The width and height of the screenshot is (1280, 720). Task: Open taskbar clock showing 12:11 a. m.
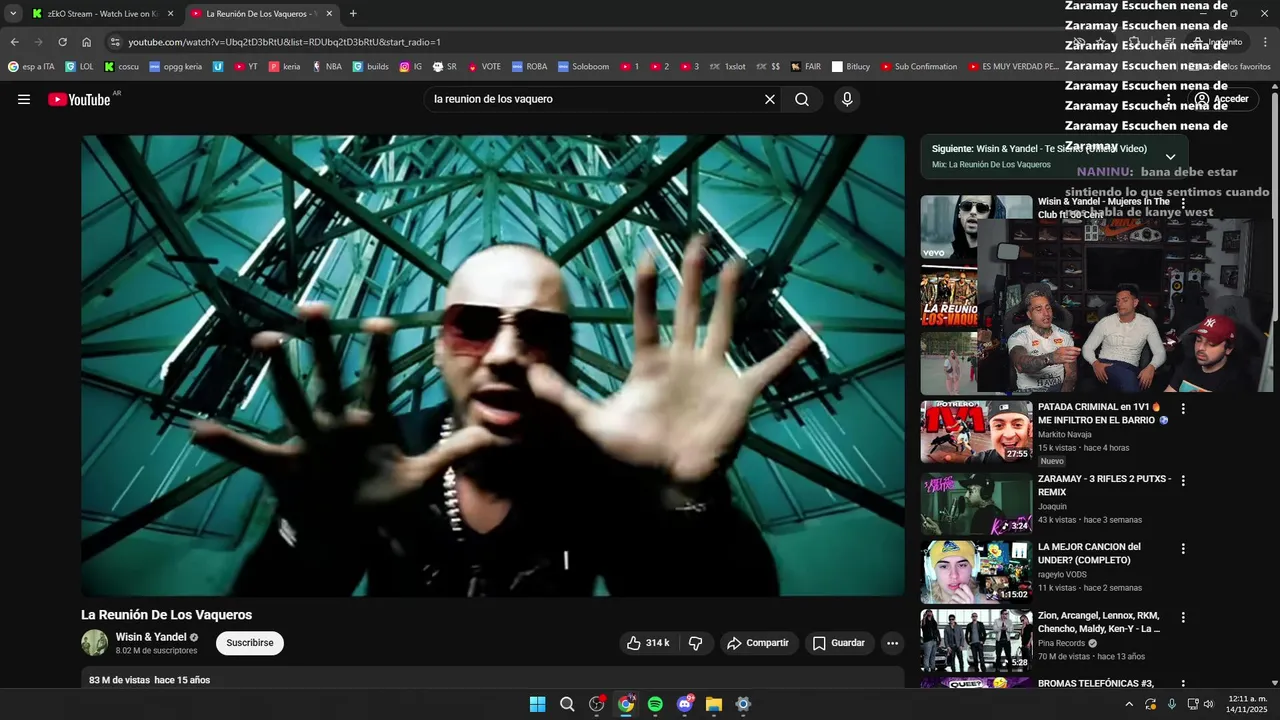coord(1247,704)
